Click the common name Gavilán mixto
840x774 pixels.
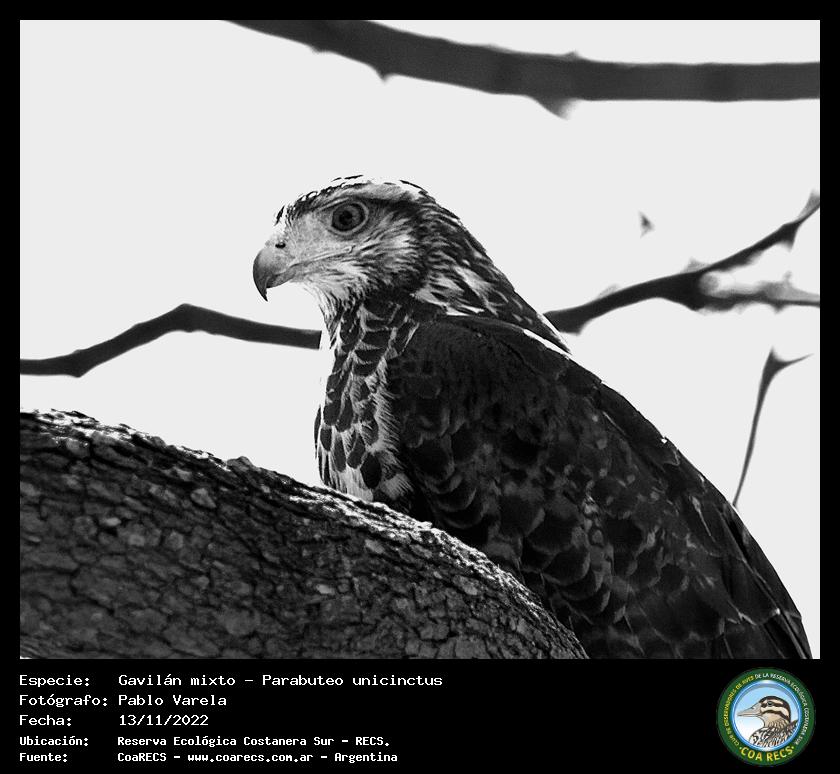176,680
